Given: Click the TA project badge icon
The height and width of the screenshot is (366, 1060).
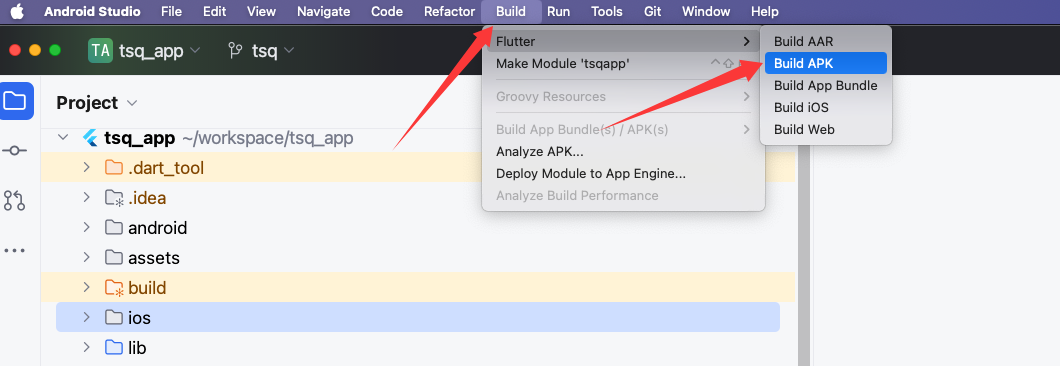Looking at the screenshot, I should point(100,50).
